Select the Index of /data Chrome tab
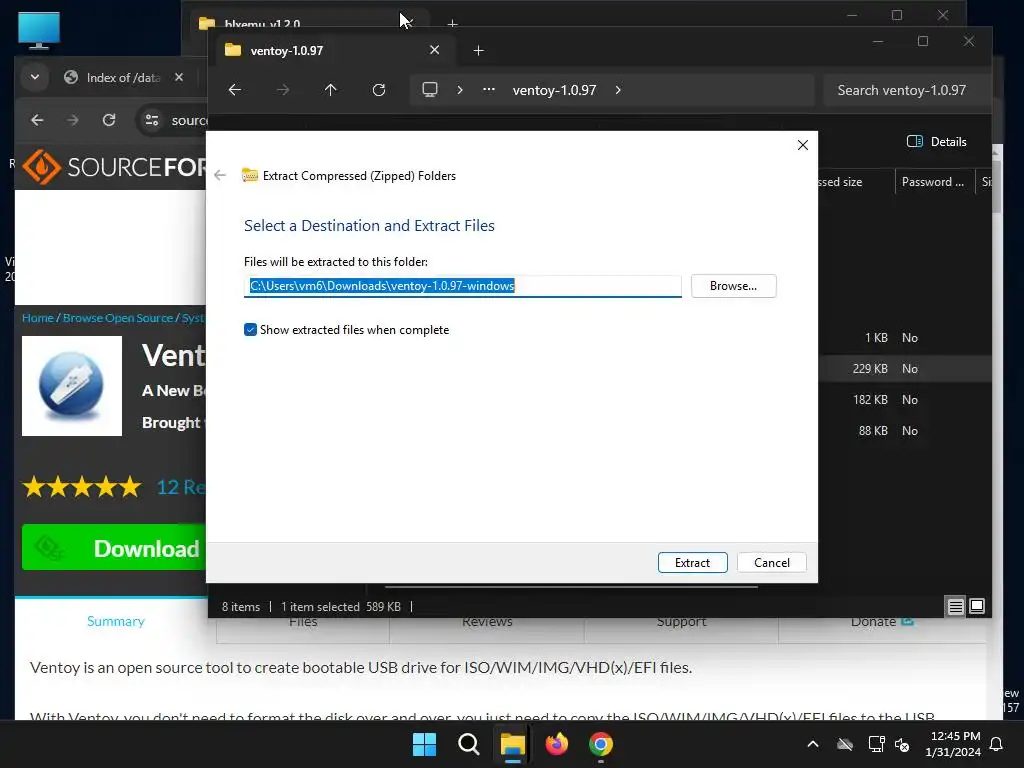 click(123, 78)
